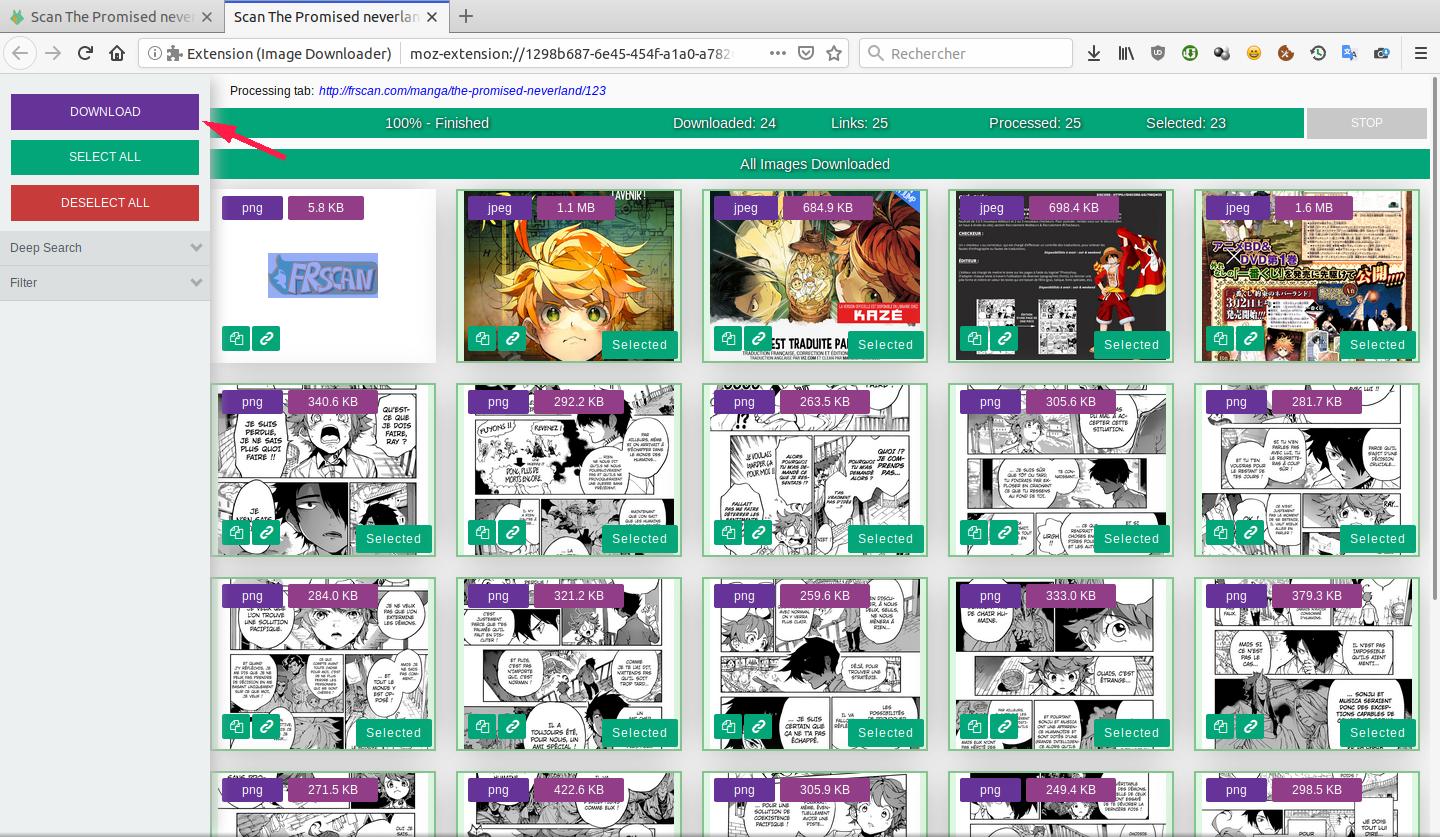Open the Firefox library icon
The width and height of the screenshot is (1440, 837).
(1126, 53)
